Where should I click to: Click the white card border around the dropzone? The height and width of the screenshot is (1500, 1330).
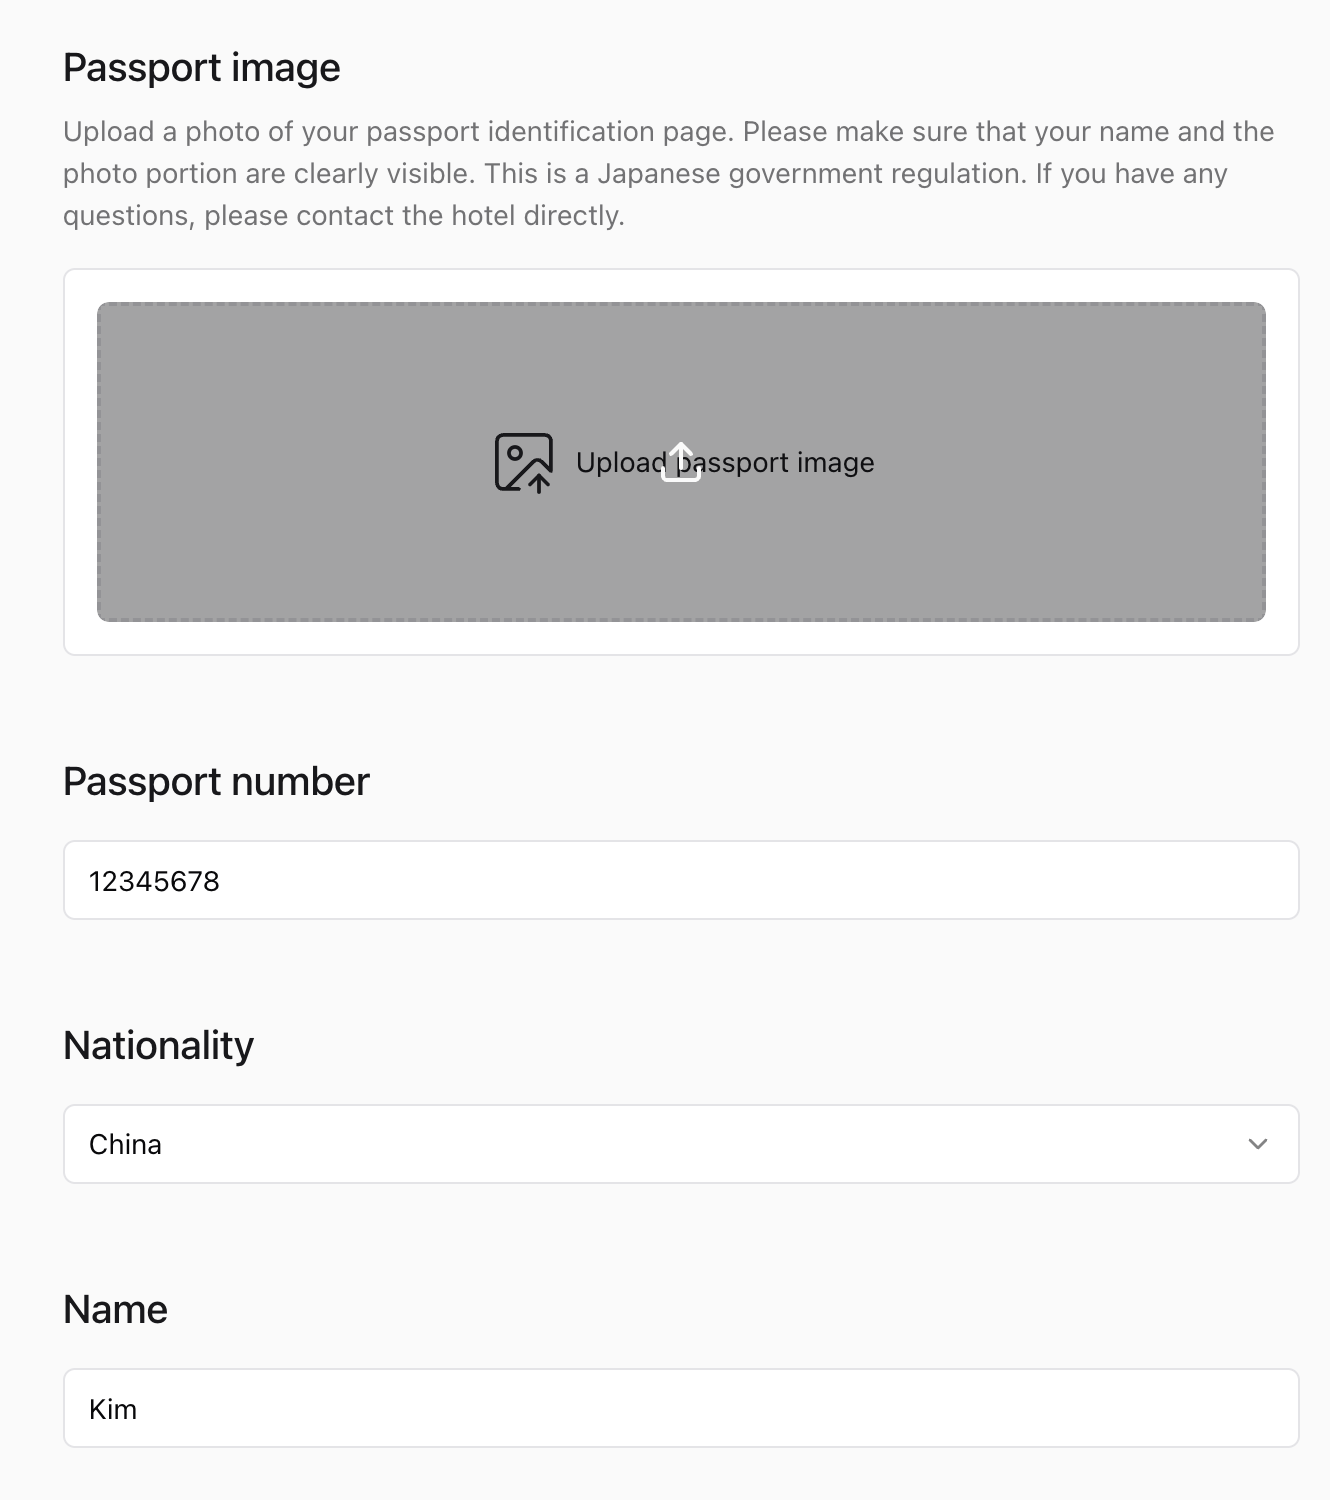(80, 638)
